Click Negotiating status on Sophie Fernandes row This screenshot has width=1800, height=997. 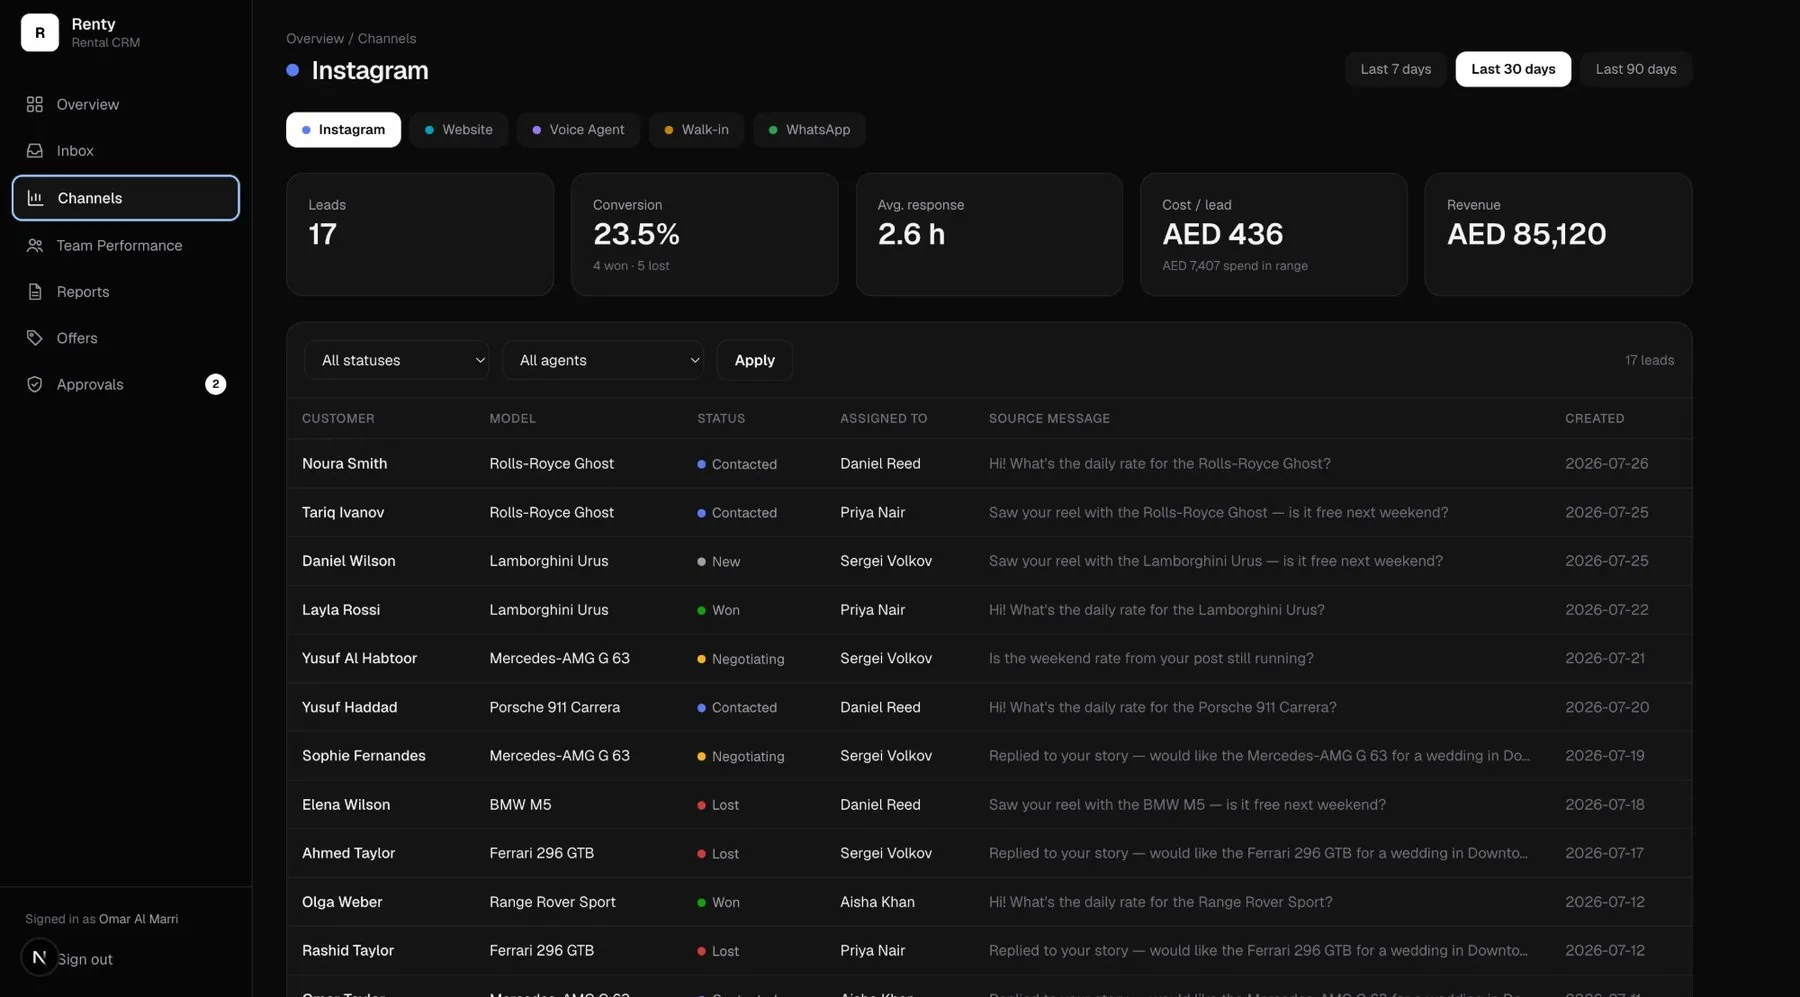tap(741, 756)
